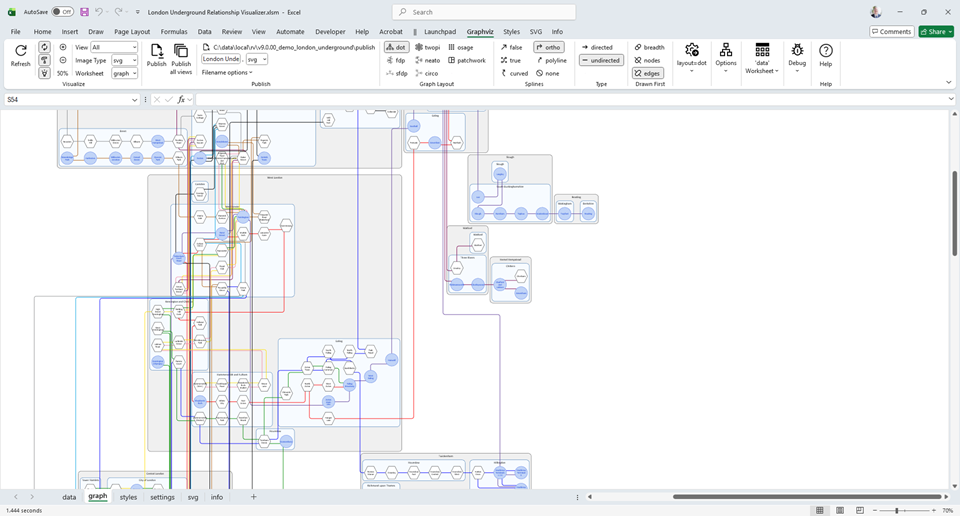Choose the circo layout engine
The width and height of the screenshot is (960, 516).
pyautogui.click(x=426, y=73)
